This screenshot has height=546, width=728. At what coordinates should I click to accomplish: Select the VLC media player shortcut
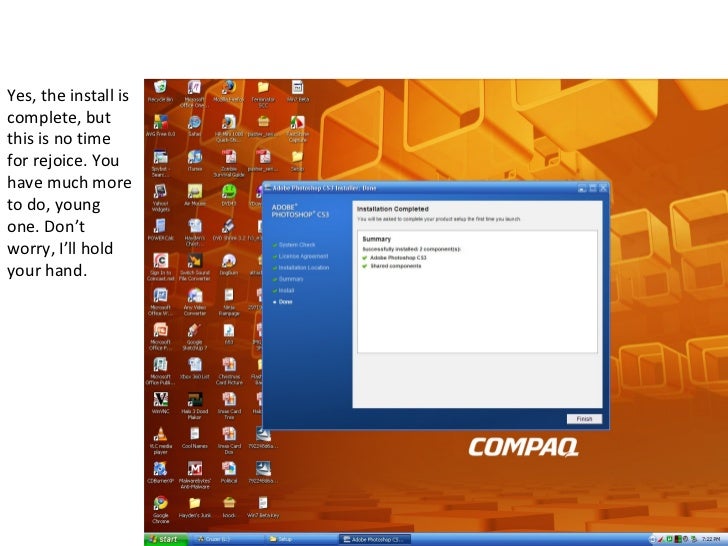[x=160, y=441]
